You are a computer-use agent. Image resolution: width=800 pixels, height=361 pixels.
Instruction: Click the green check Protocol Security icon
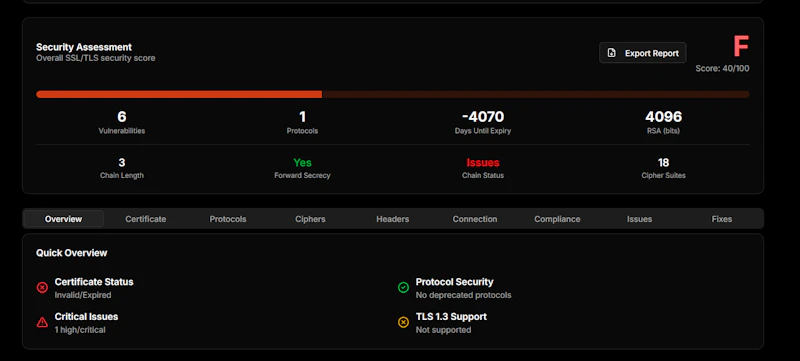pyautogui.click(x=403, y=288)
